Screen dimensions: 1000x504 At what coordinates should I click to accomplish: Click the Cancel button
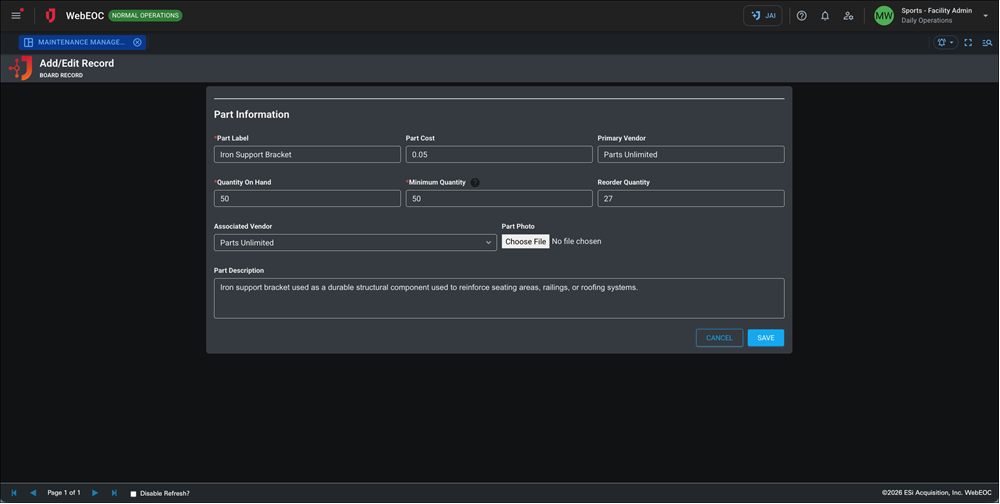click(x=719, y=338)
